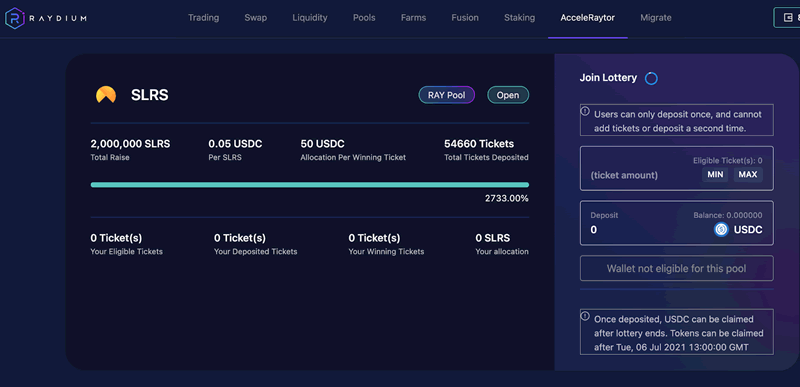Screen dimensions: 800x387
Task: Open the Swap tab
Action: 256,18
